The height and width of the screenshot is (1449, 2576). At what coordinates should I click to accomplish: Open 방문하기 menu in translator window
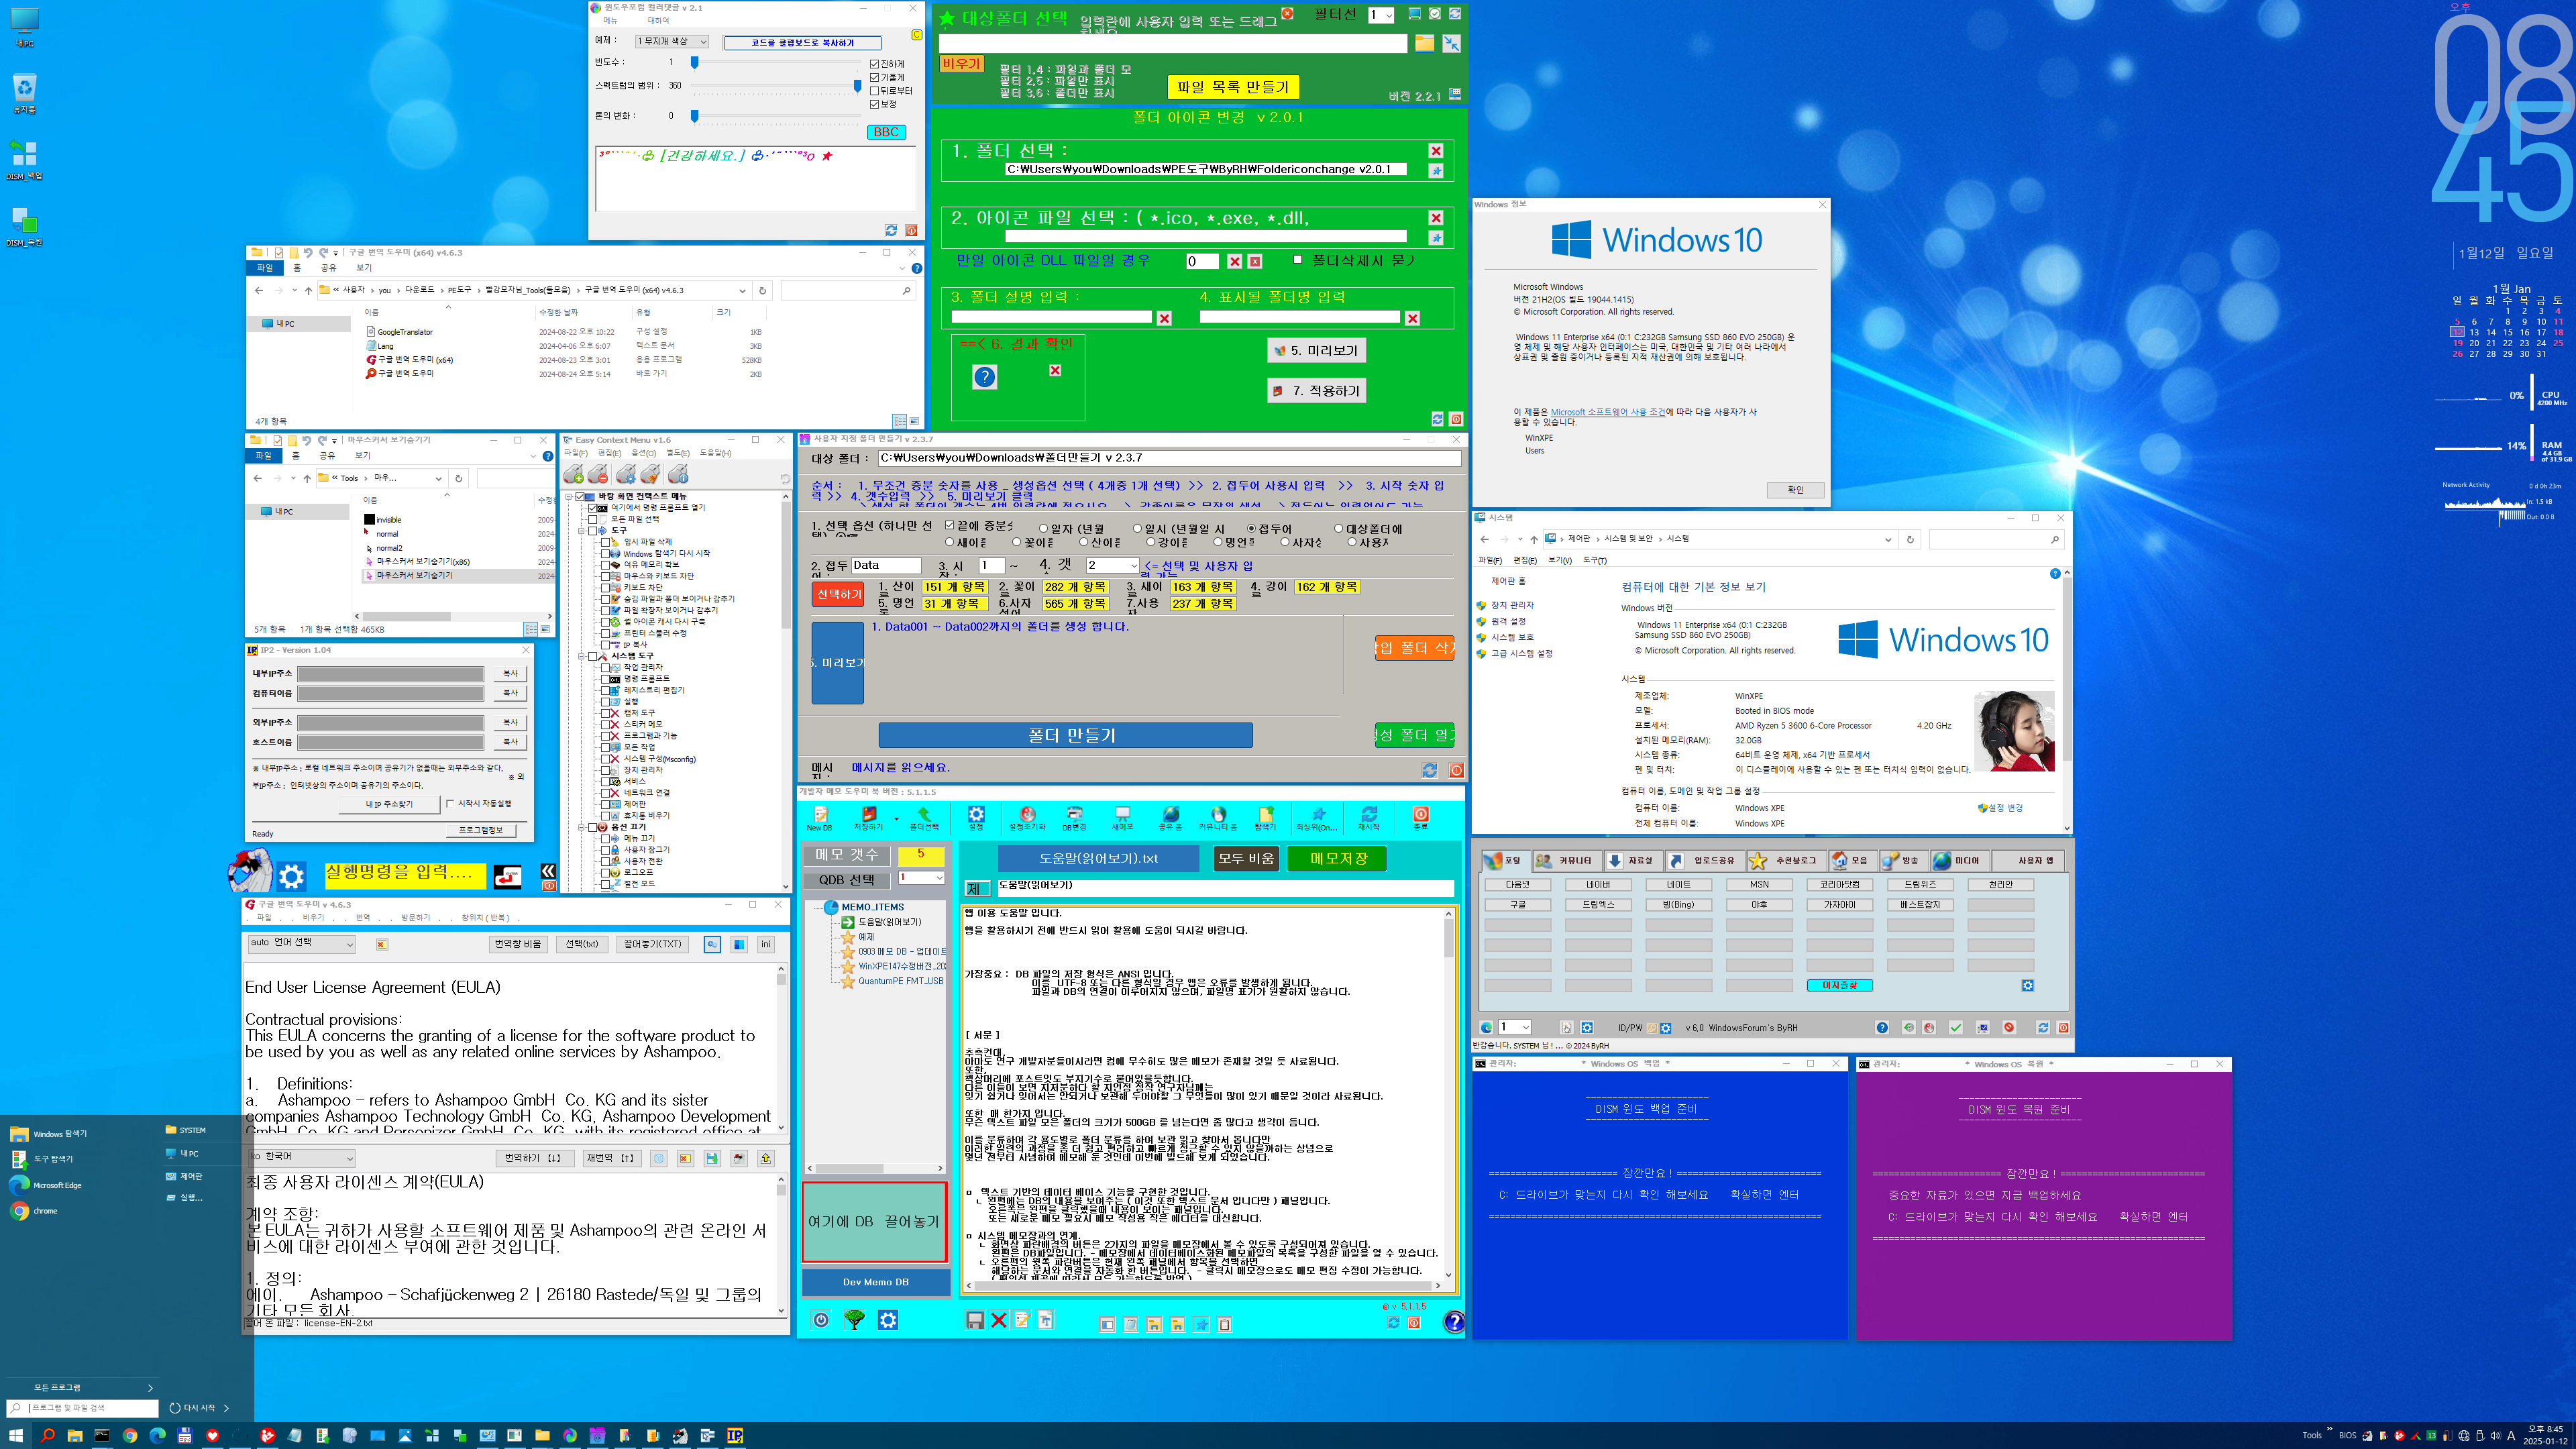(415, 917)
